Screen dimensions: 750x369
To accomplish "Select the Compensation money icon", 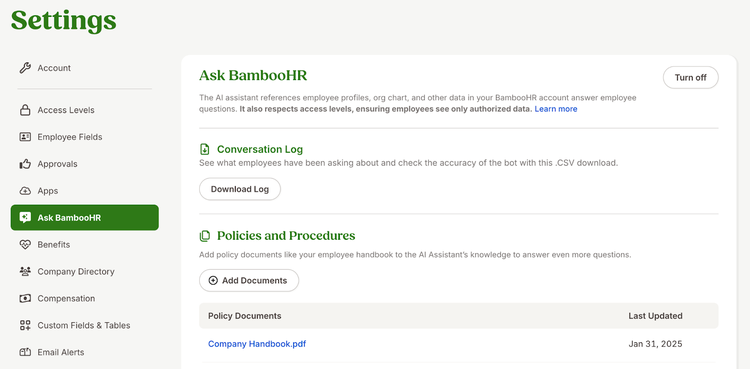I will pos(25,298).
